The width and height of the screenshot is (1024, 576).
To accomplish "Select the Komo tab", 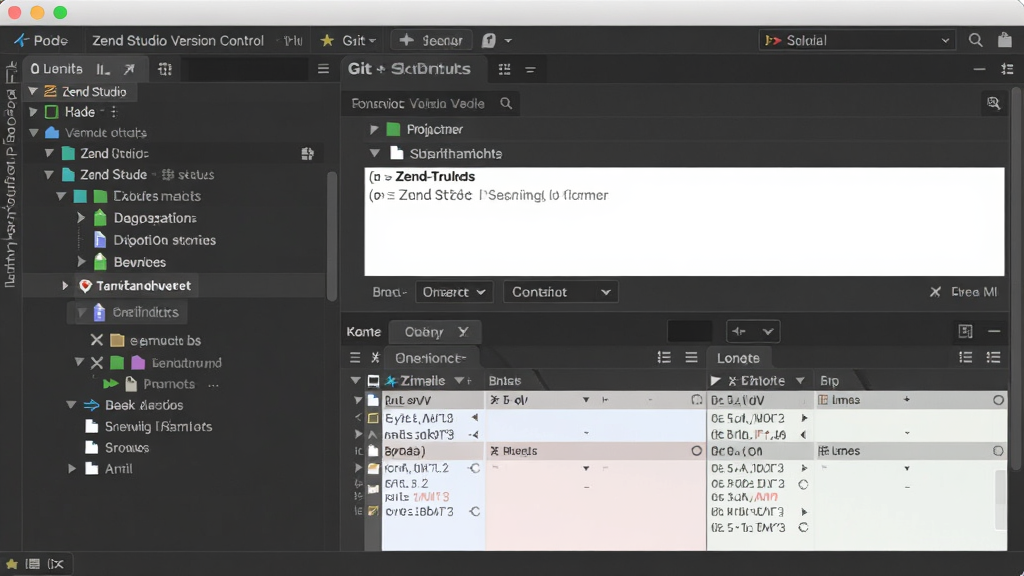I will tap(364, 332).
